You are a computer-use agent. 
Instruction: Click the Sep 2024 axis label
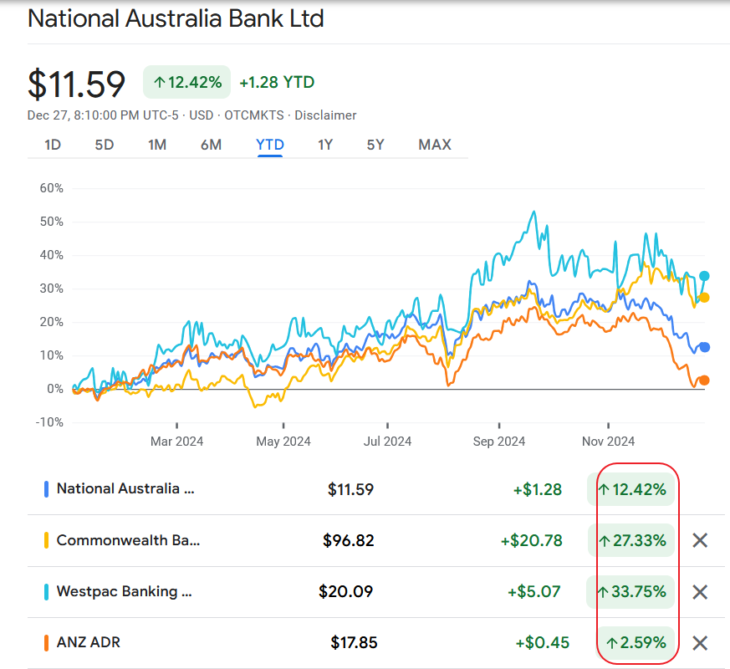coord(499,441)
